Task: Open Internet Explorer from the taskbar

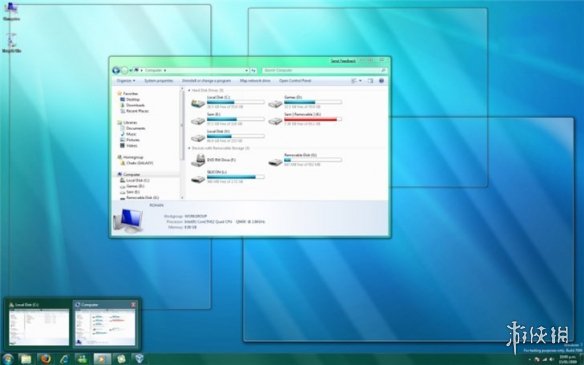Action: pos(64,359)
